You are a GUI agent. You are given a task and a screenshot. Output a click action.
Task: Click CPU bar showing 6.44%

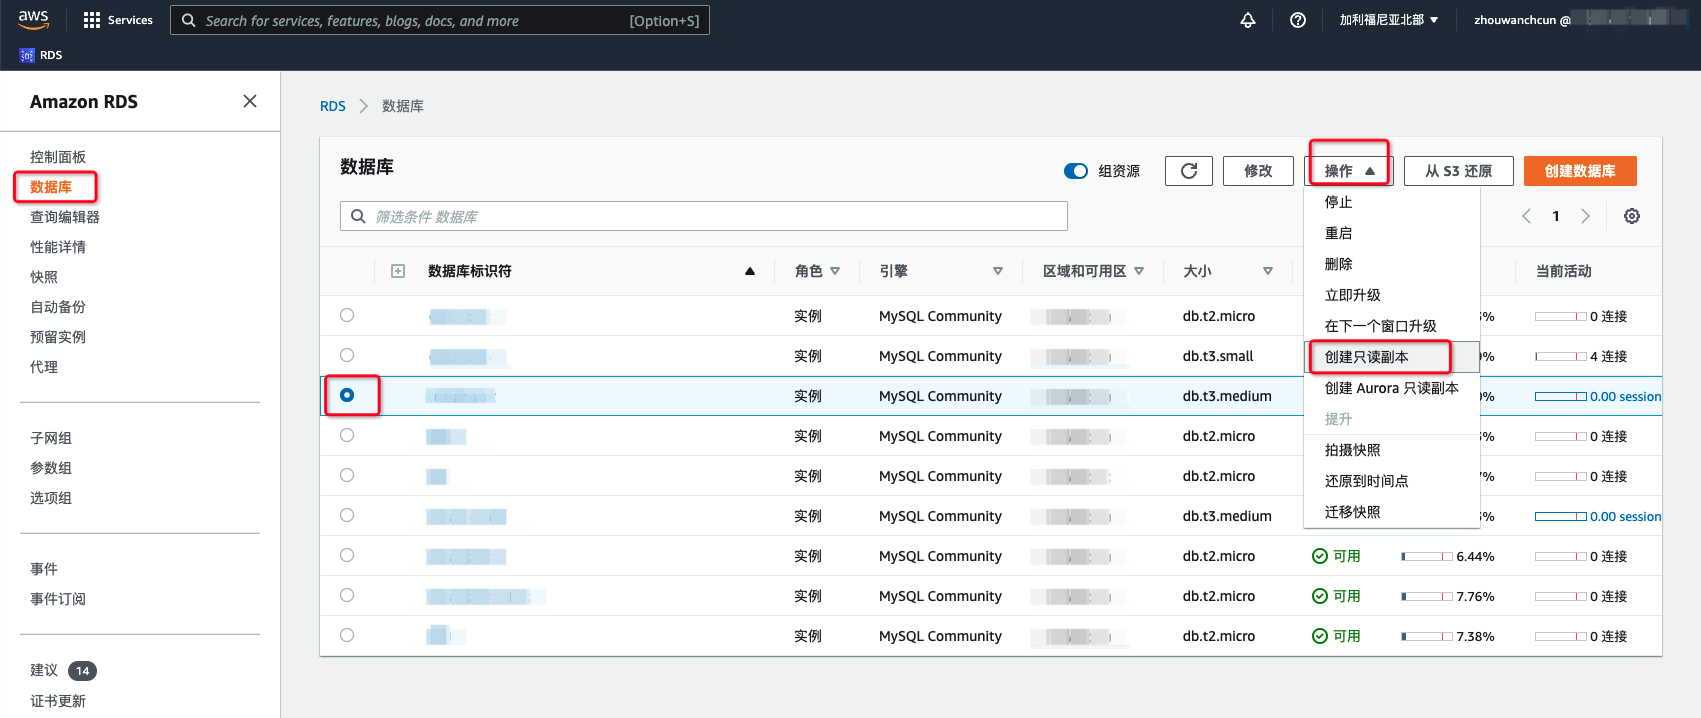[x=1427, y=556]
